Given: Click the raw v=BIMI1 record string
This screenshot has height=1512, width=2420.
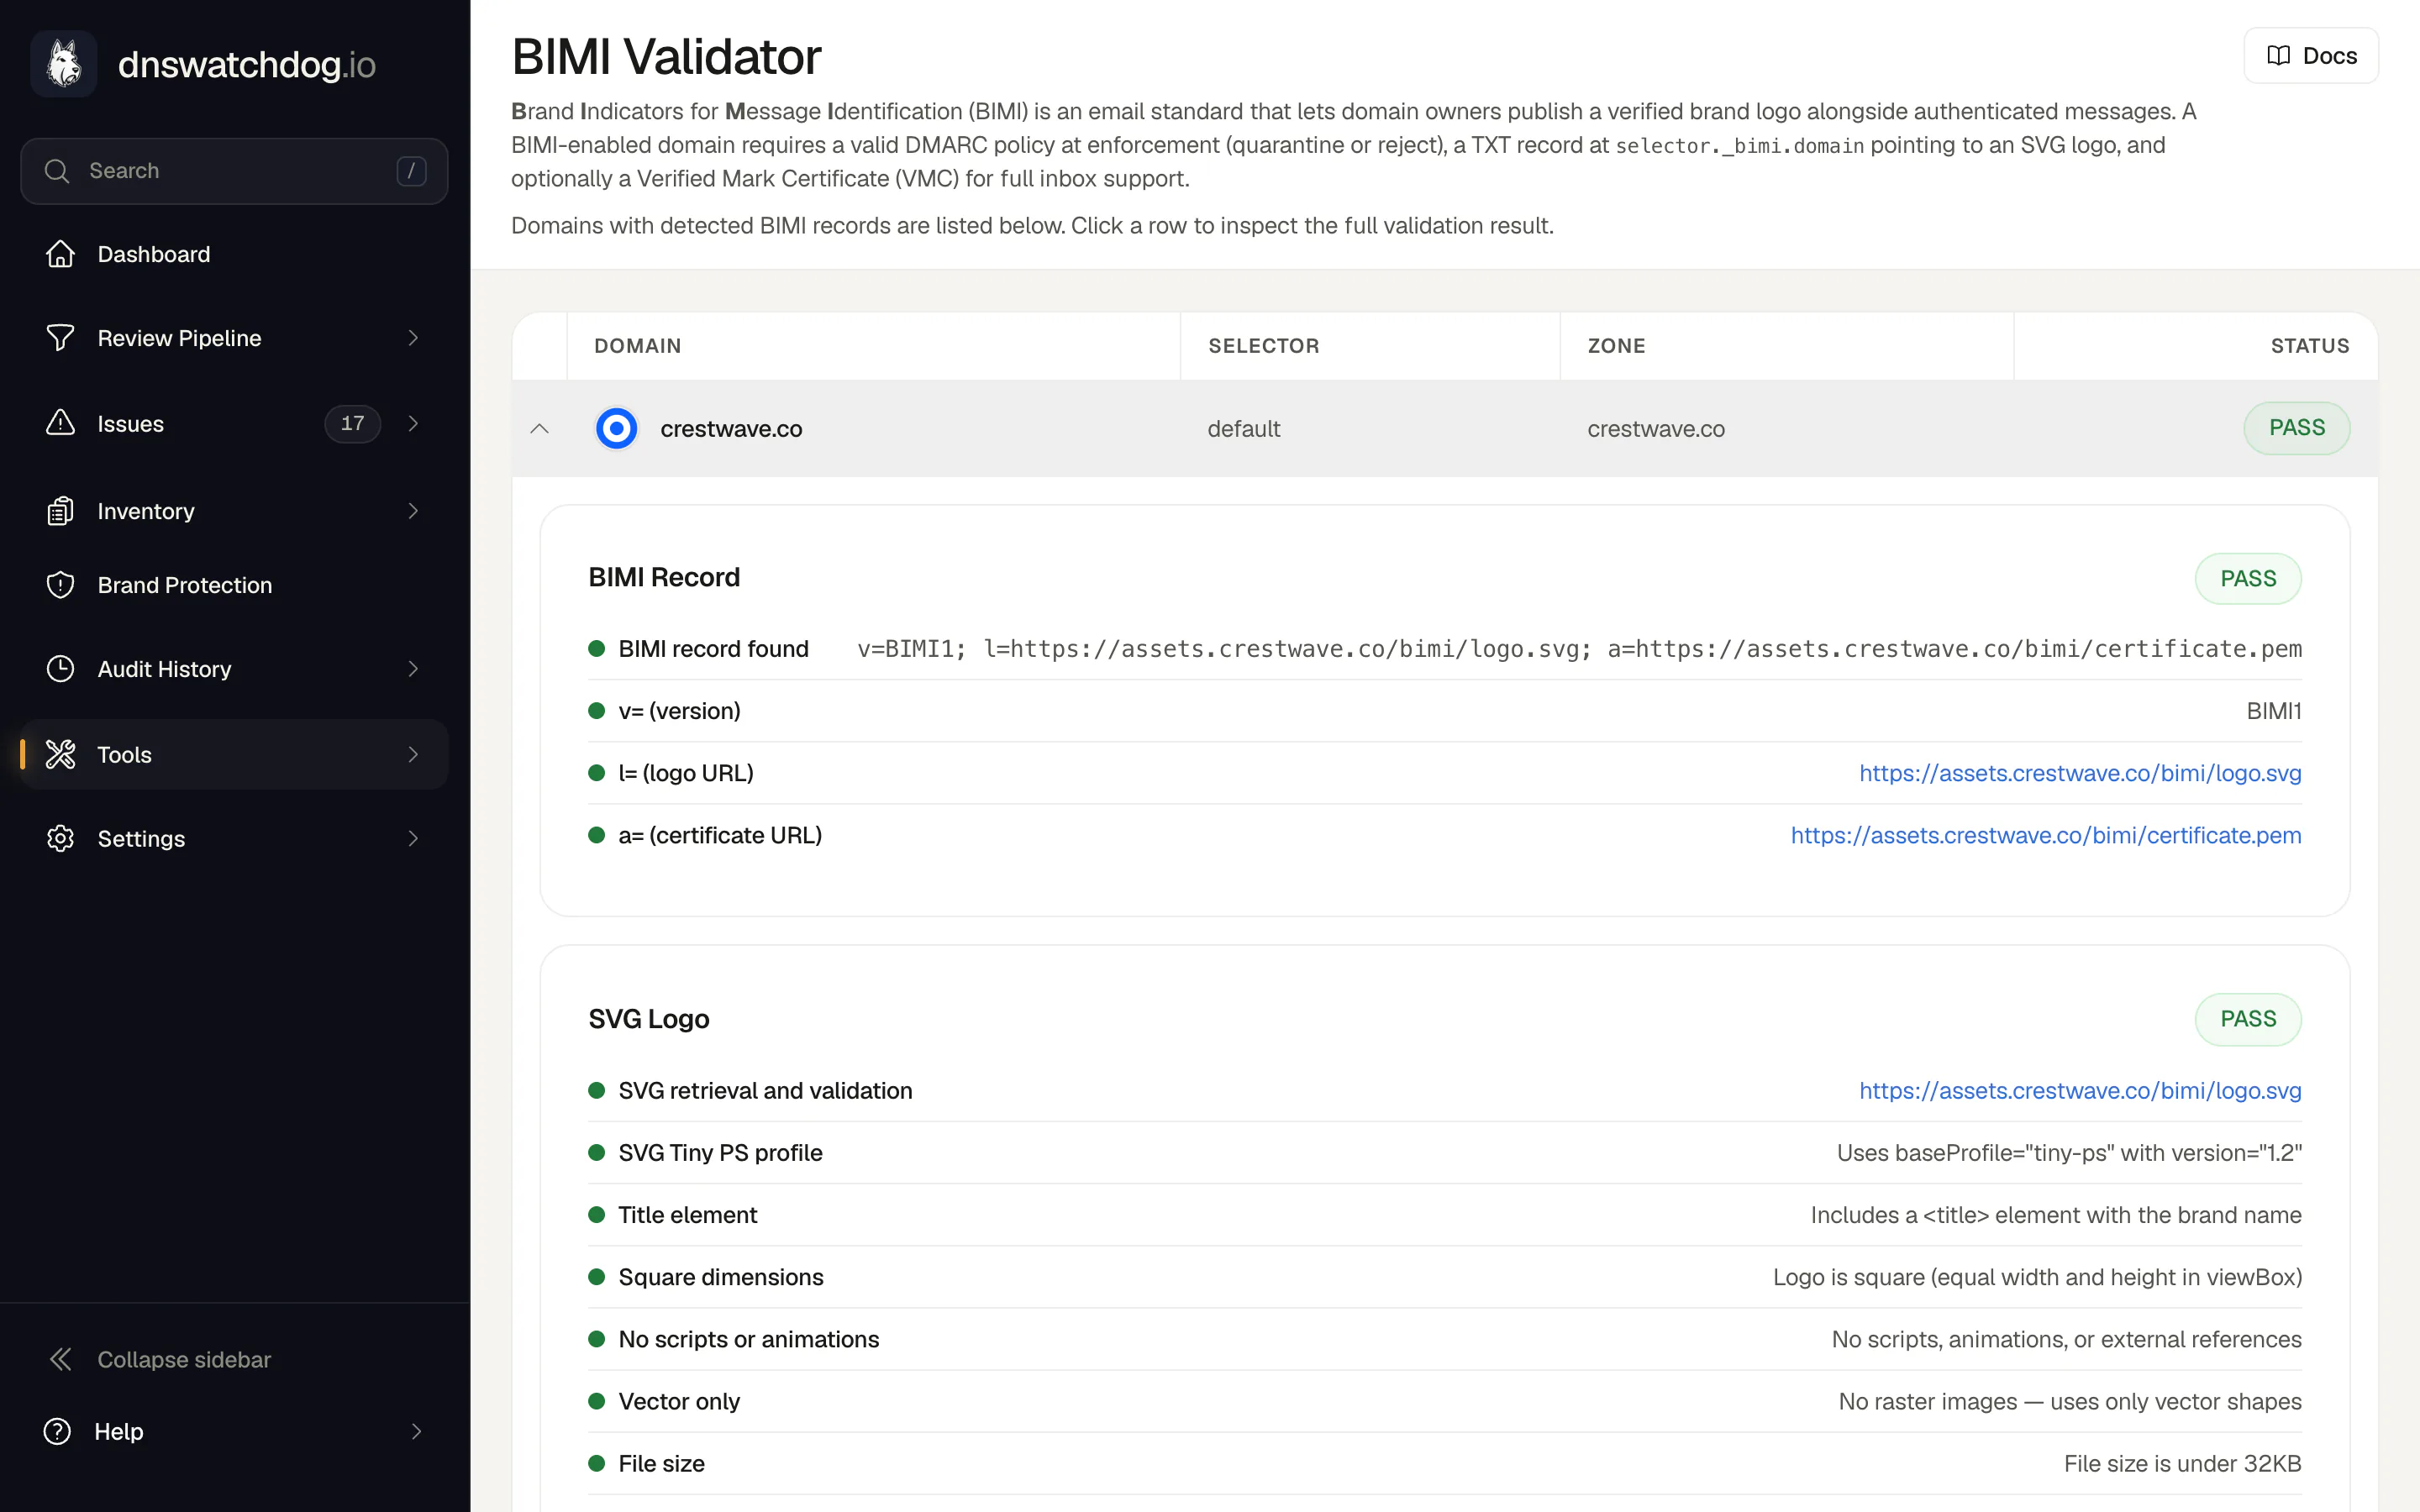Looking at the screenshot, I should coord(1579,649).
